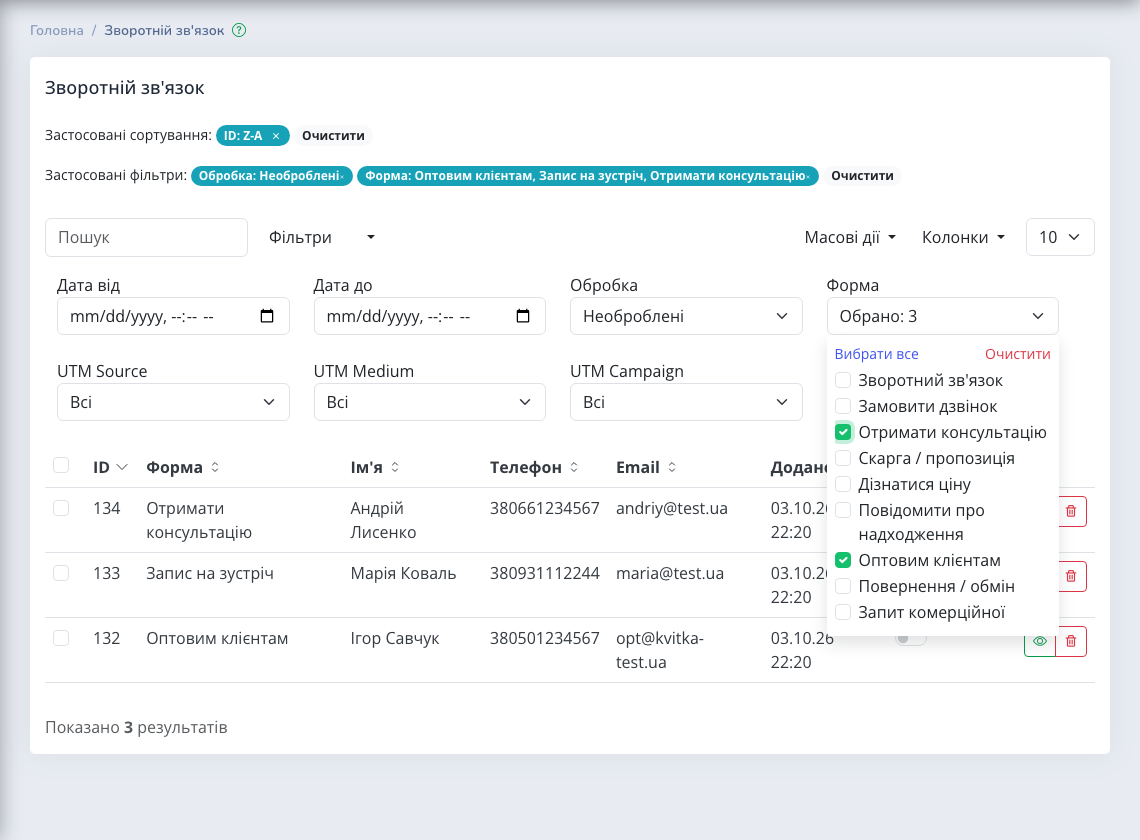1140x840 pixels.
Task: Click the Дата до date input
Action: click(x=430, y=316)
